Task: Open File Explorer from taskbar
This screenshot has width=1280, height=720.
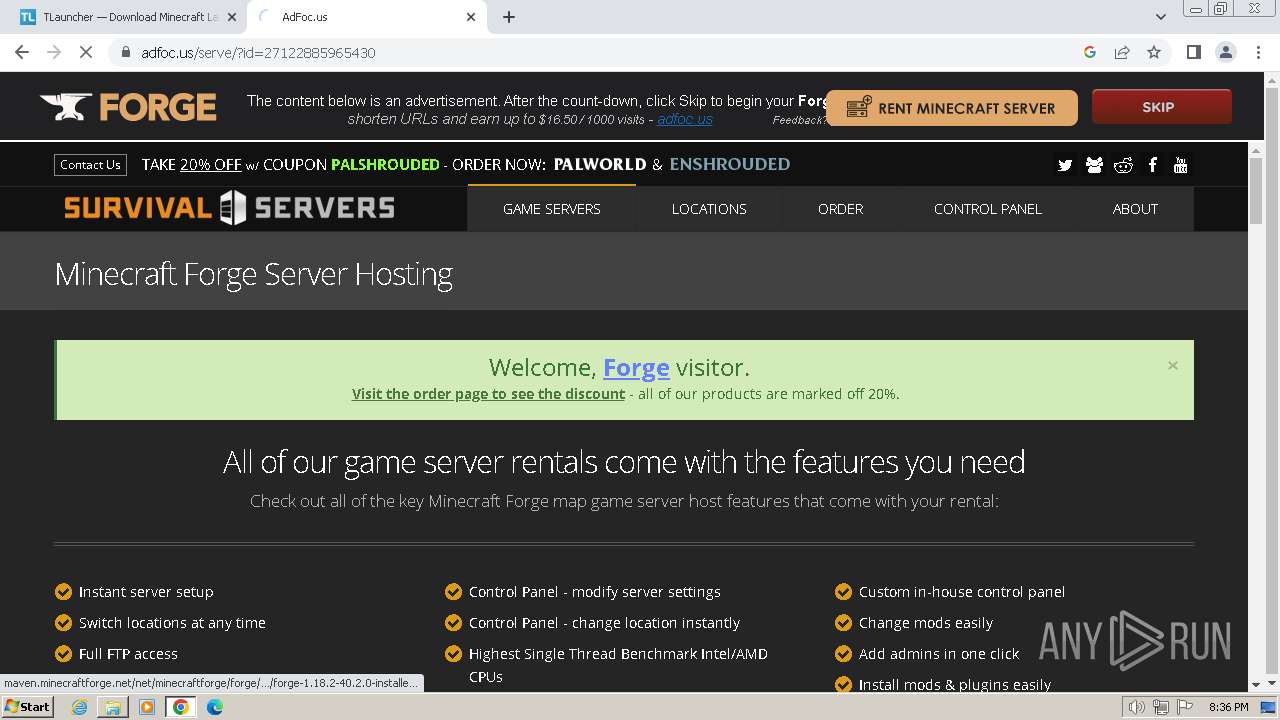Action: tap(113, 707)
